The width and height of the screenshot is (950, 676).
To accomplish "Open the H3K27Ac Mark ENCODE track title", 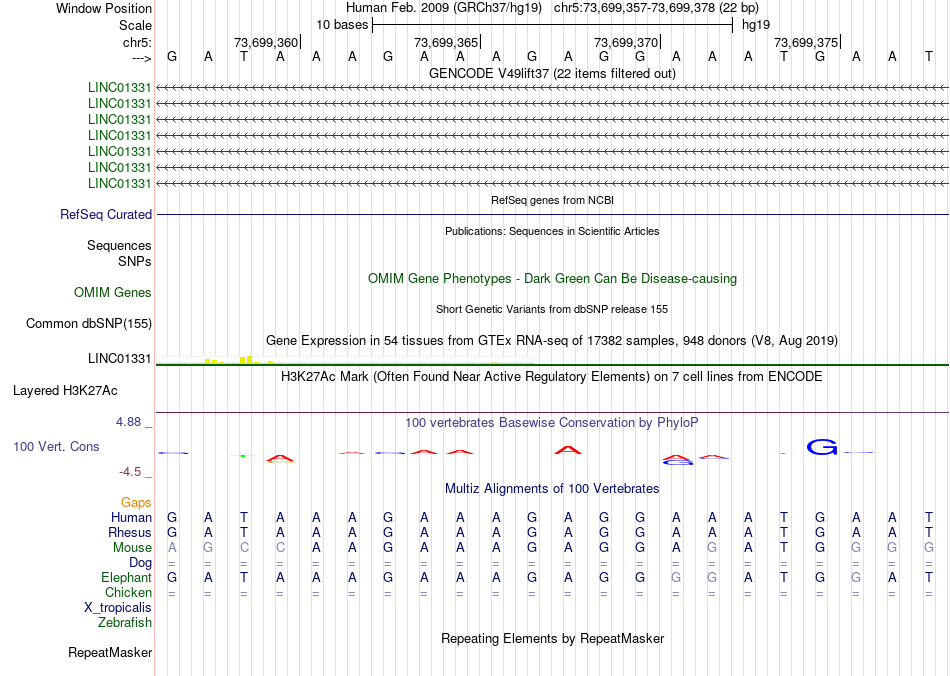I will pyautogui.click(x=552, y=377).
